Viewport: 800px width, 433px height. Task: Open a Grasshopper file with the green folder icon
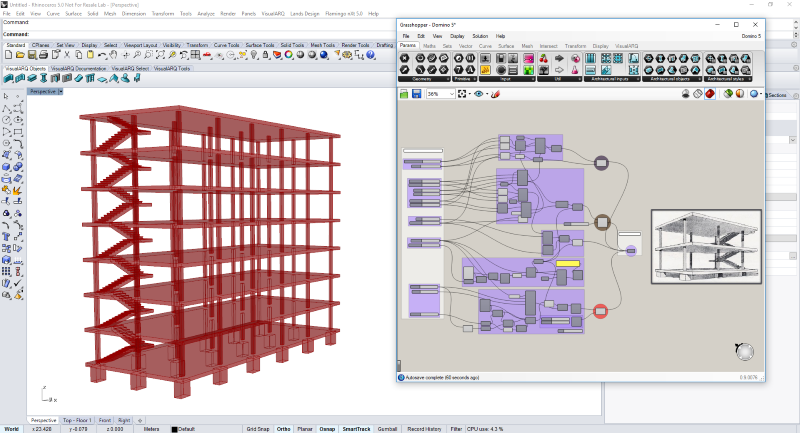405,94
